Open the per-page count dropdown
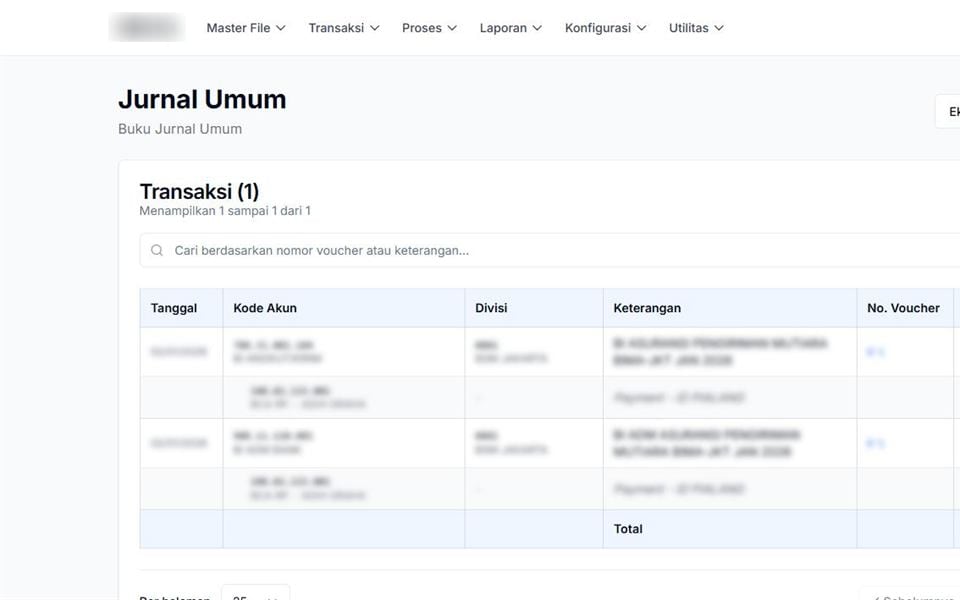The image size is (960, 600). click(255, 594)
